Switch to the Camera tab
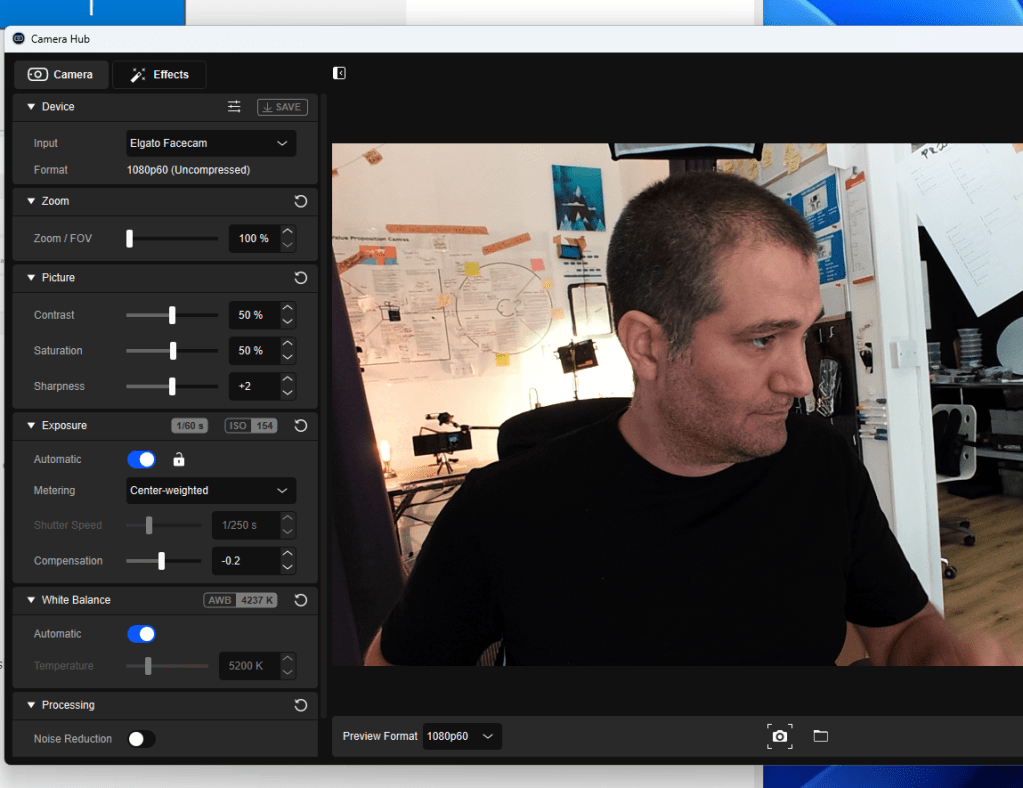Viewport: 1023px width, 788px height. click(x=61, y=74)
